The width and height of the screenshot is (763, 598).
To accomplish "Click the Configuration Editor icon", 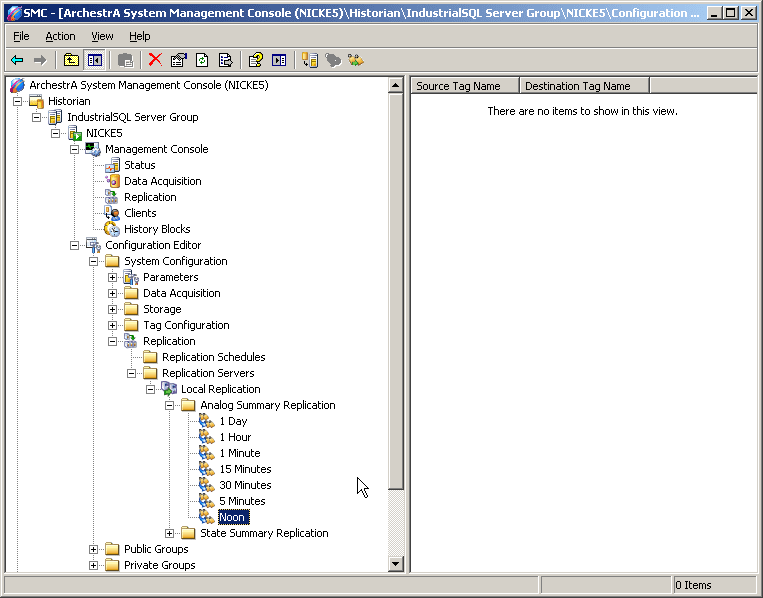I will click(x=93, y=245).
